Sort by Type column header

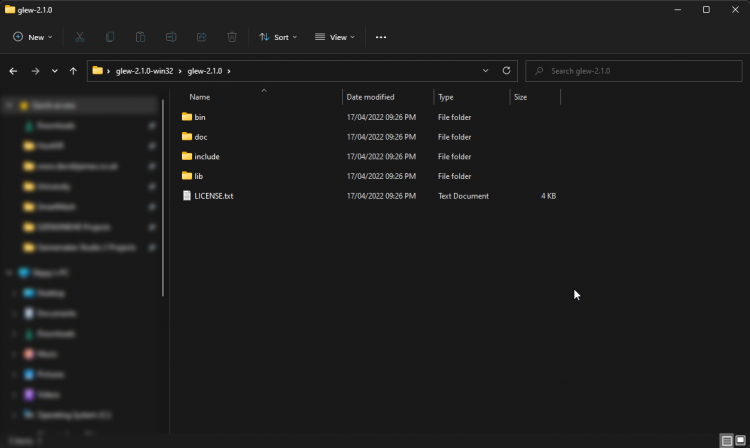(445, 97)
